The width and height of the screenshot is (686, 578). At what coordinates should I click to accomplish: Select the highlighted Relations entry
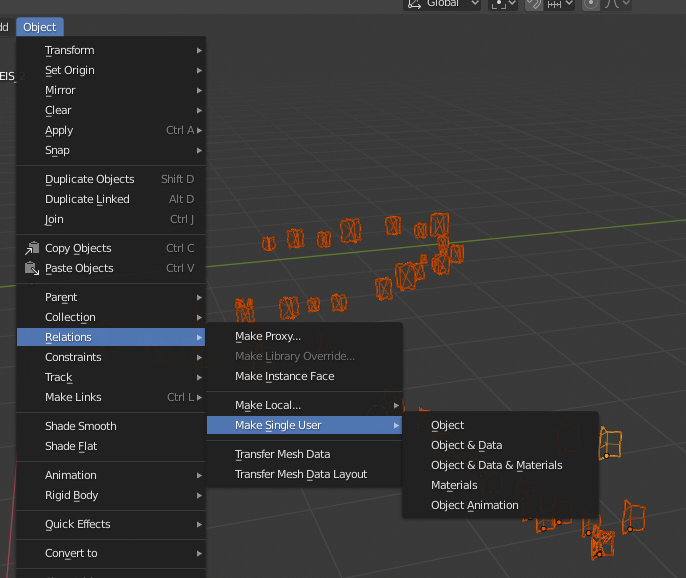coord(111,337)
